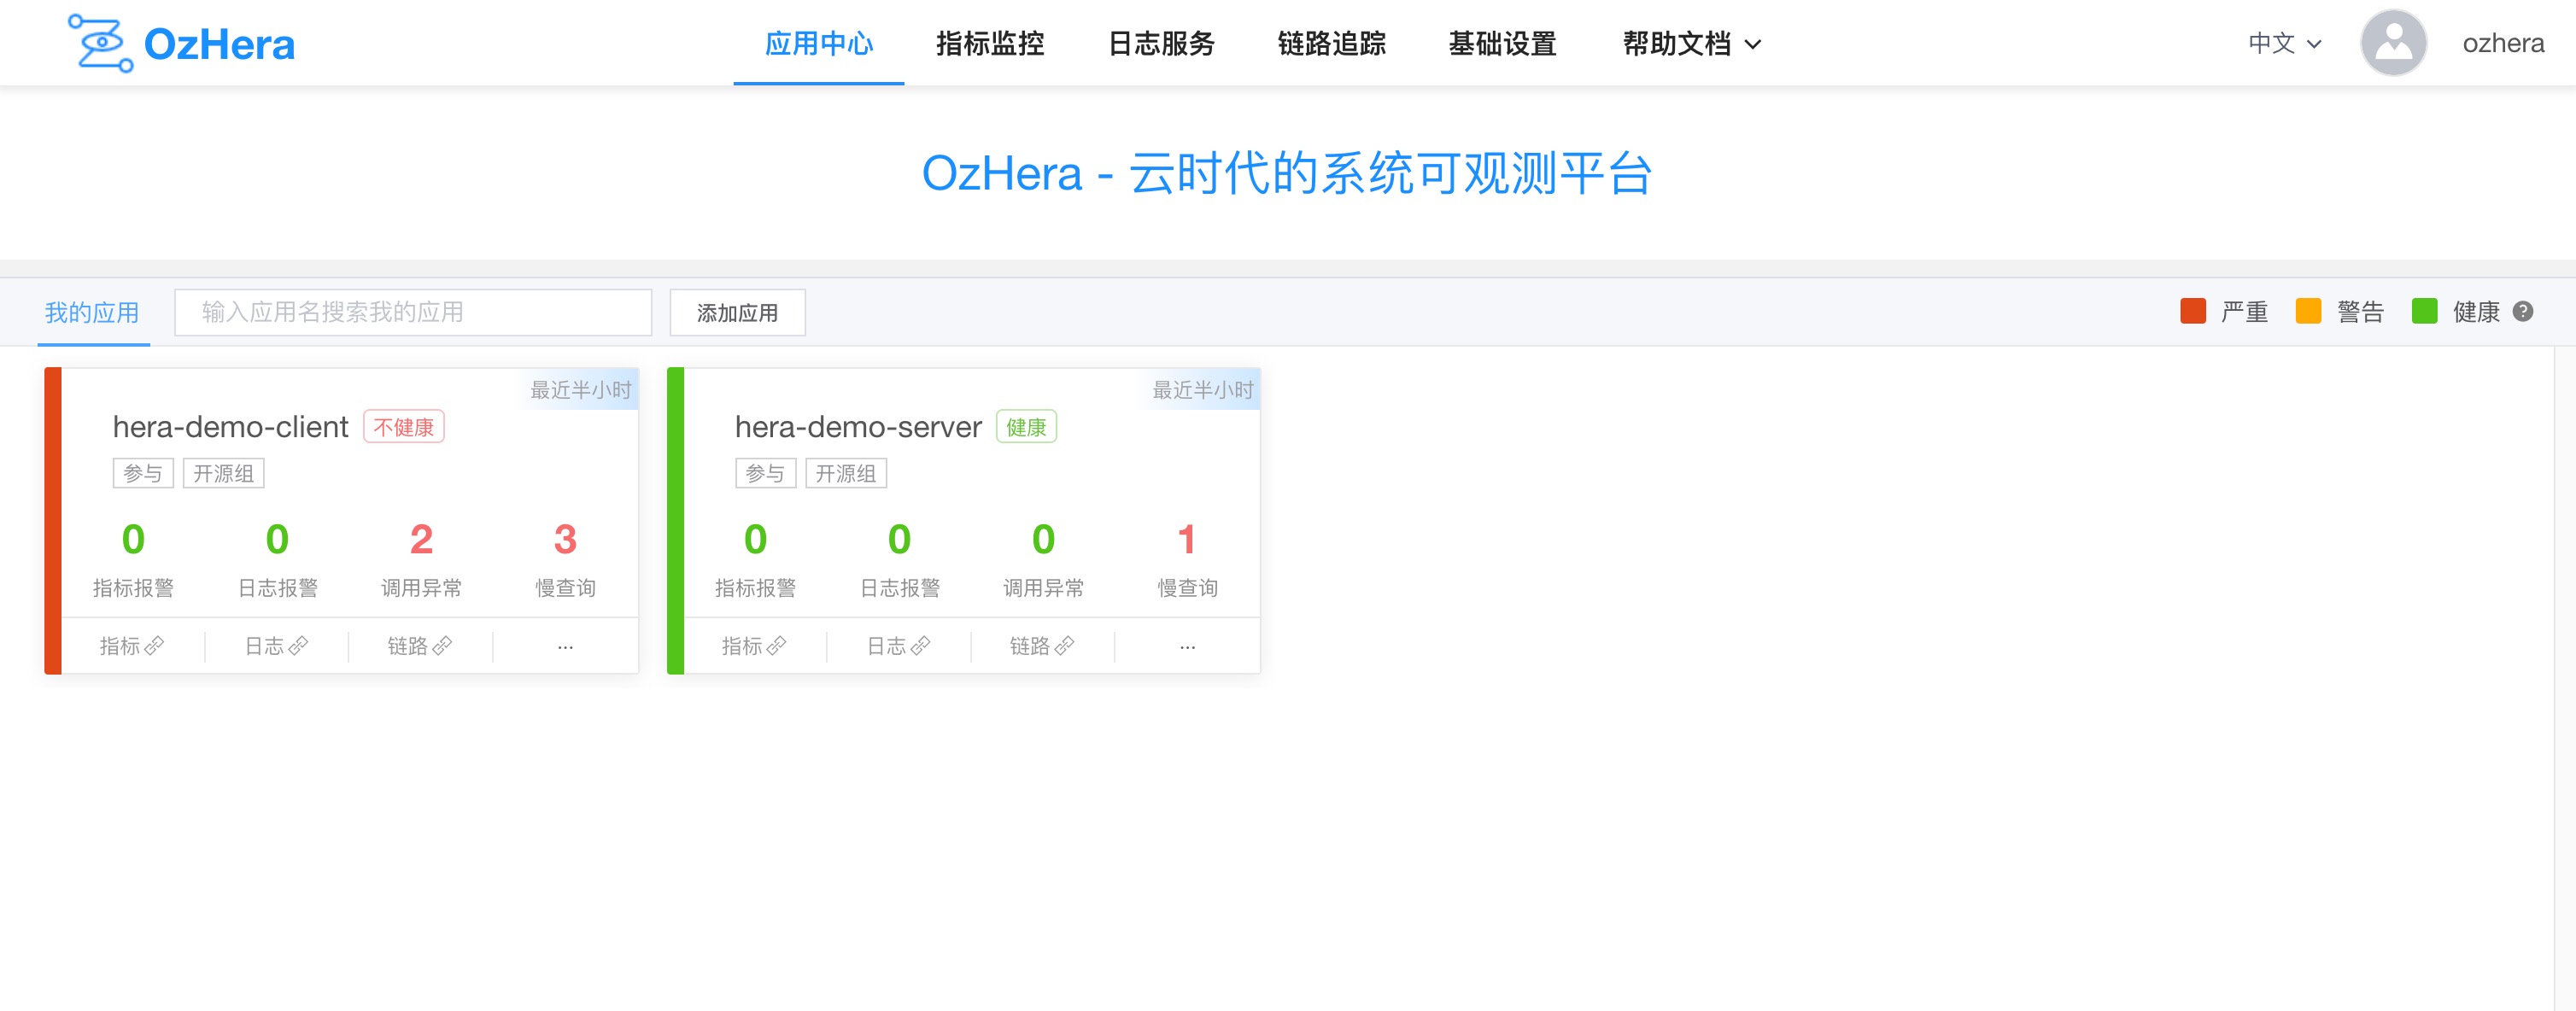Viewport: 2576px width, 1011px height.
Task: Click 指标报警 count 0 on hera-demo-client
Action: coord(133,540)
